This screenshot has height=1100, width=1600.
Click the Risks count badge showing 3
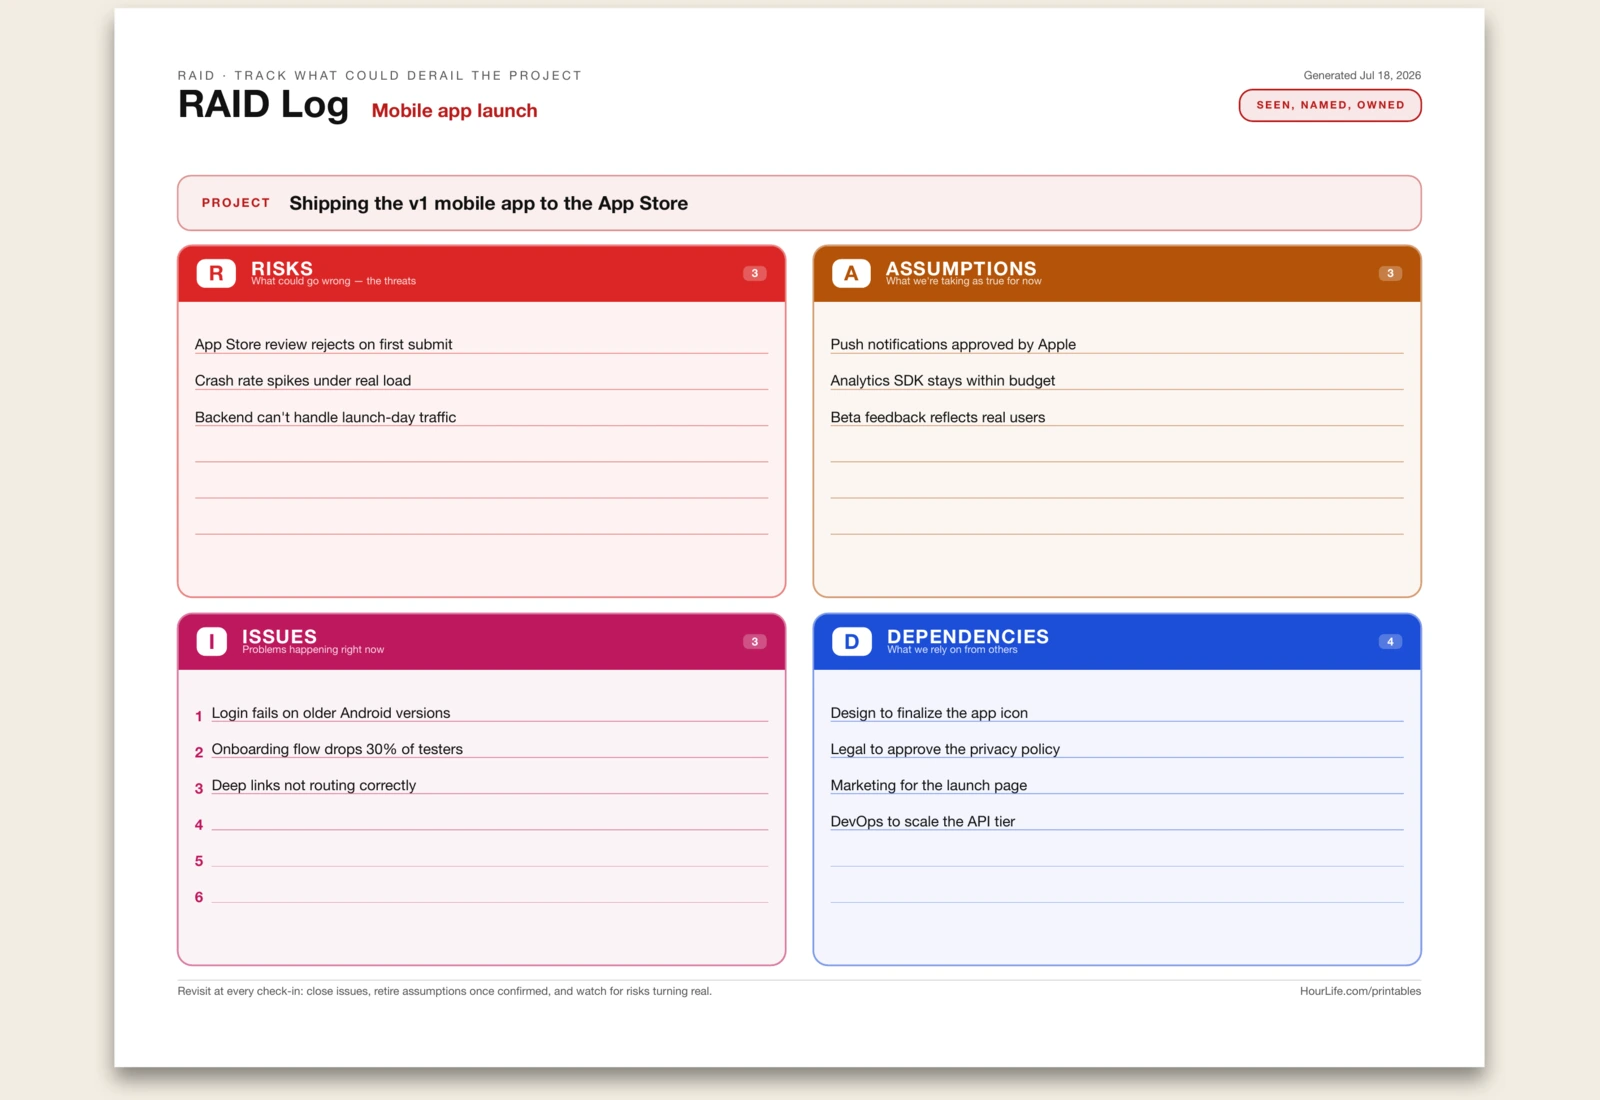coord(755,273)
